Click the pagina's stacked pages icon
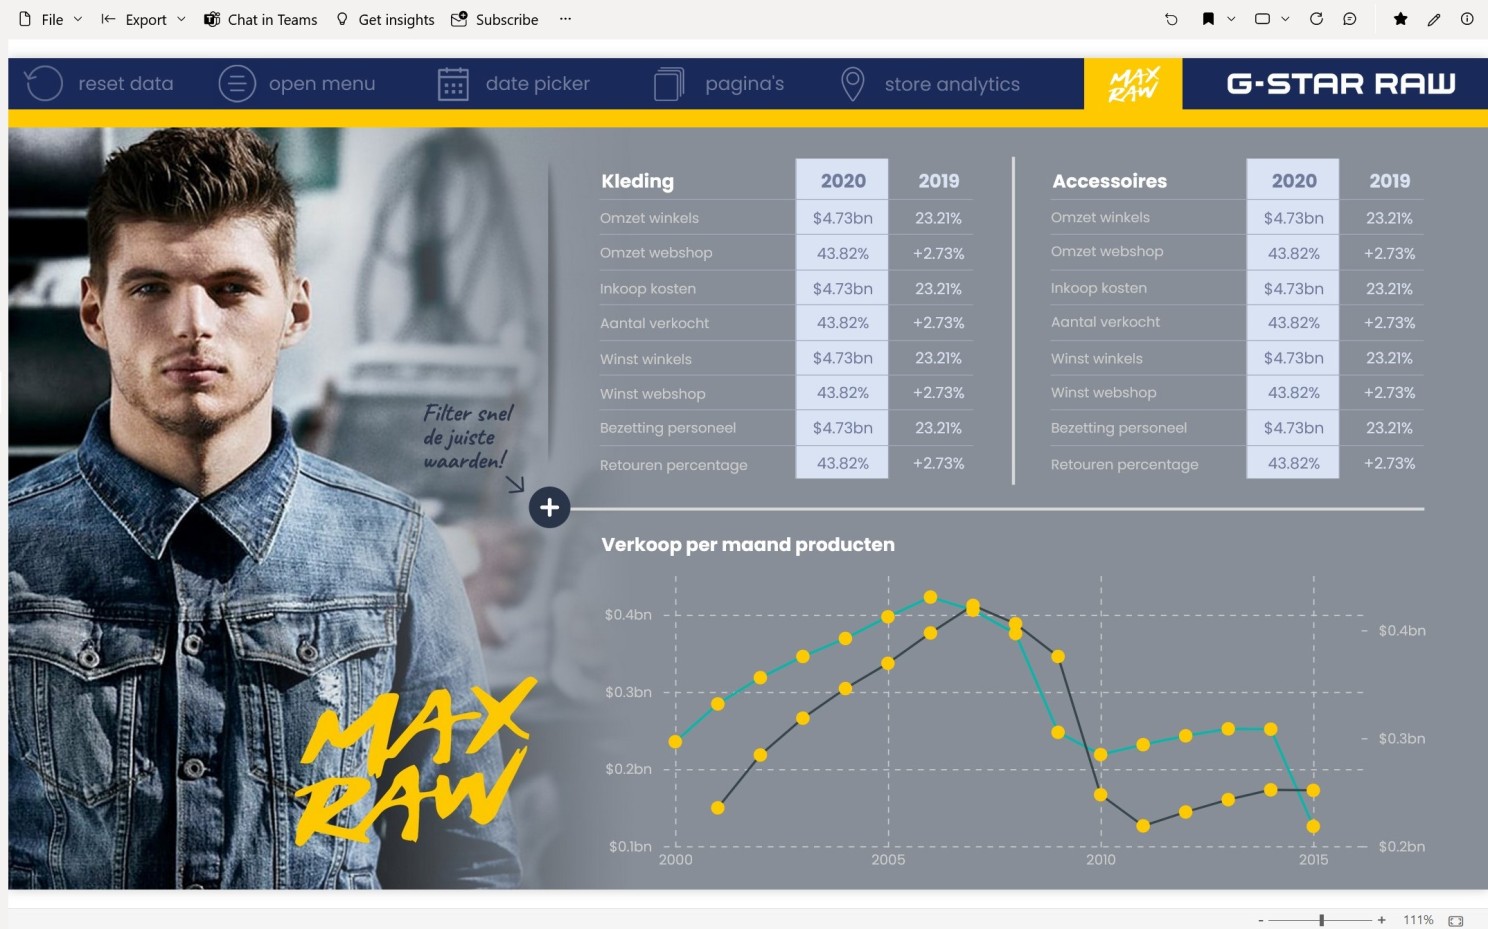 click(669, 84)
